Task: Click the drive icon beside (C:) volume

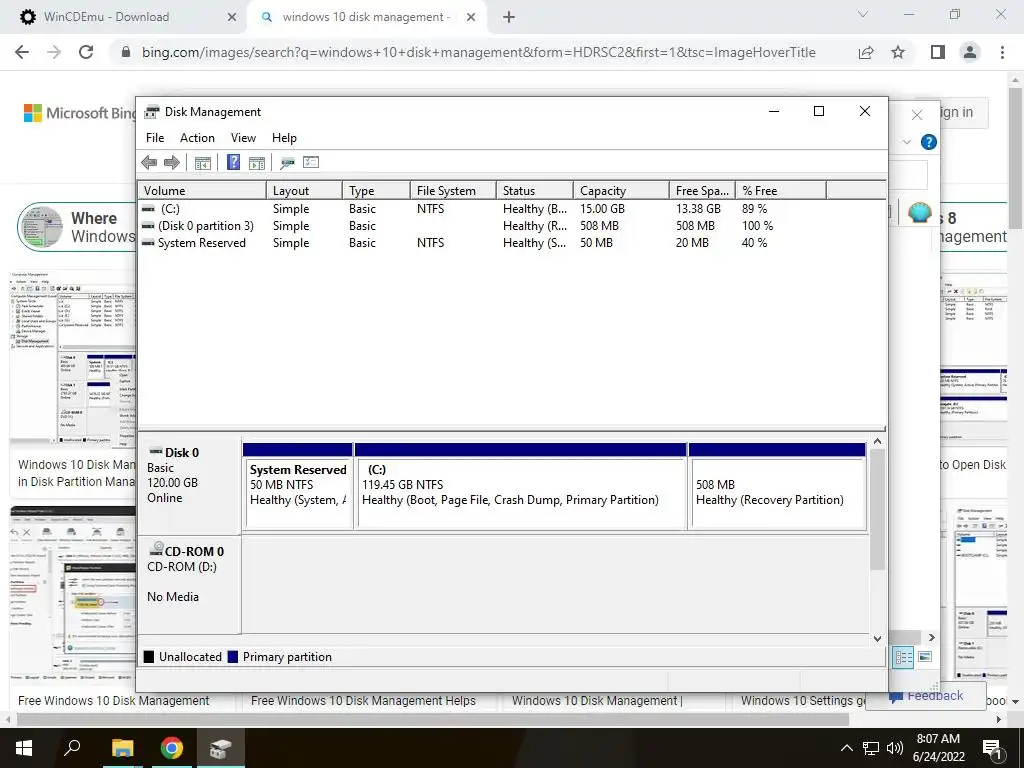Action: (x=148, y=209)
